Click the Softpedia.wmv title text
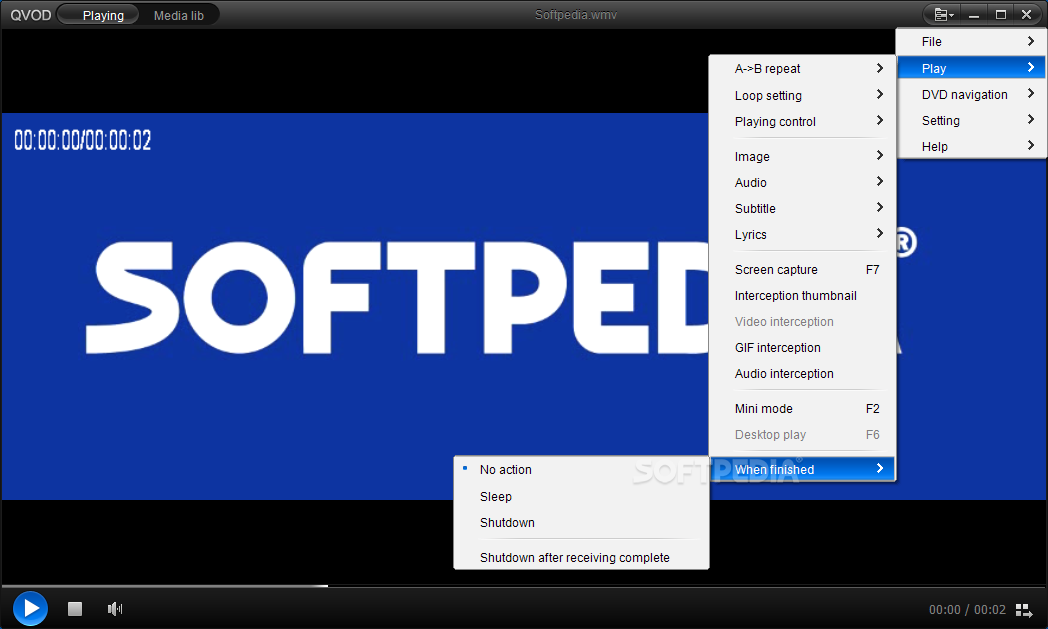The image size is (1048, 629). [x=575, y=15]
